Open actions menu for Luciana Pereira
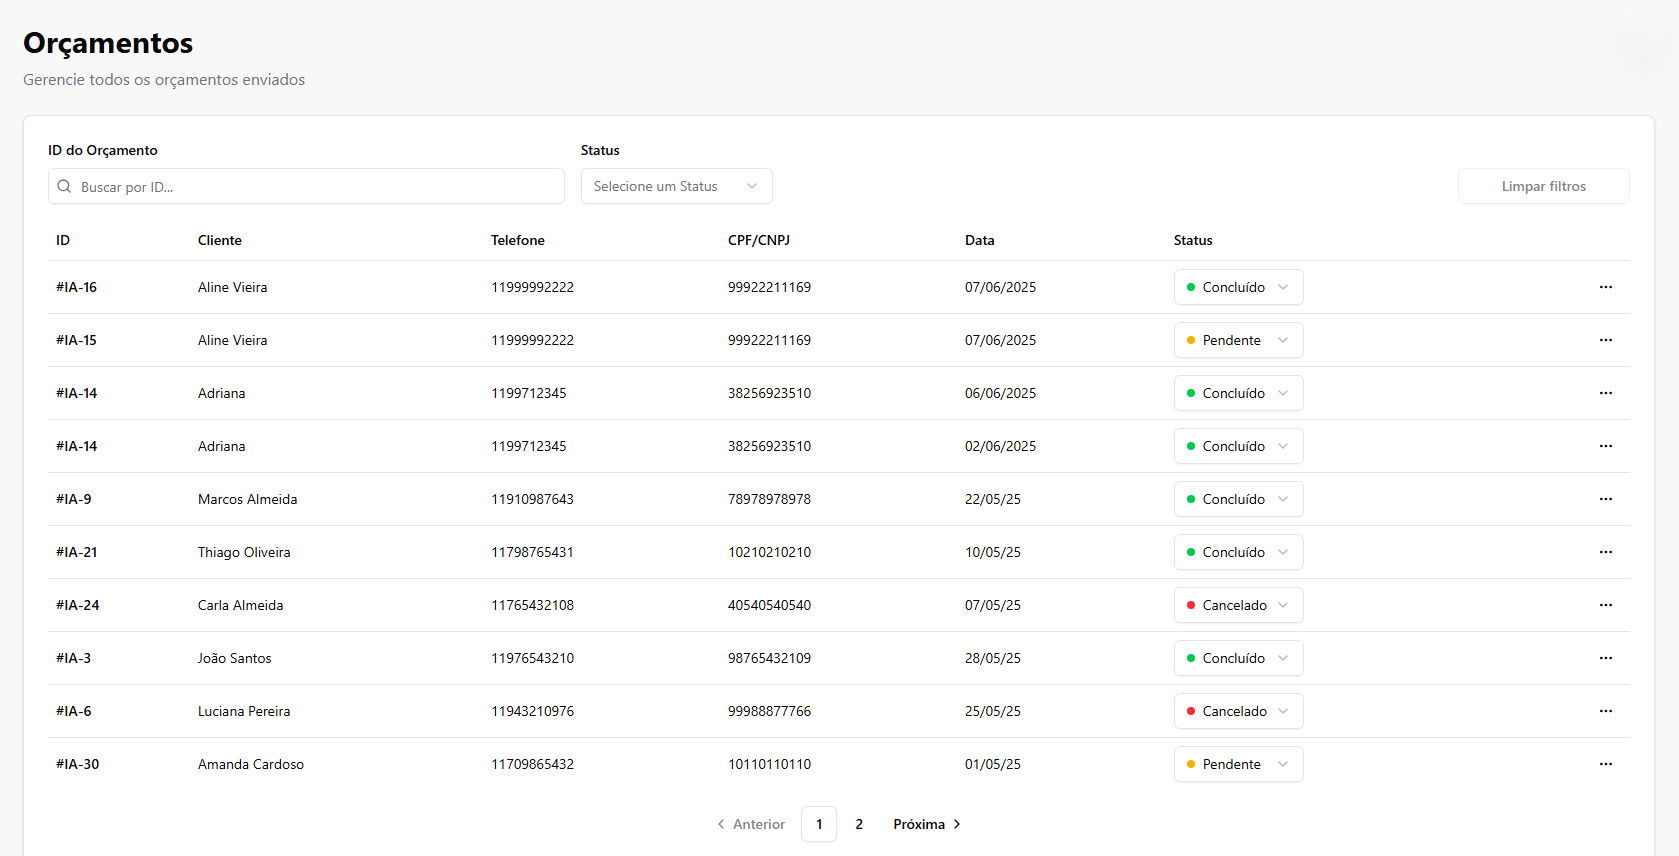This screenshot has width=1679, height=856. [1605, 711]
